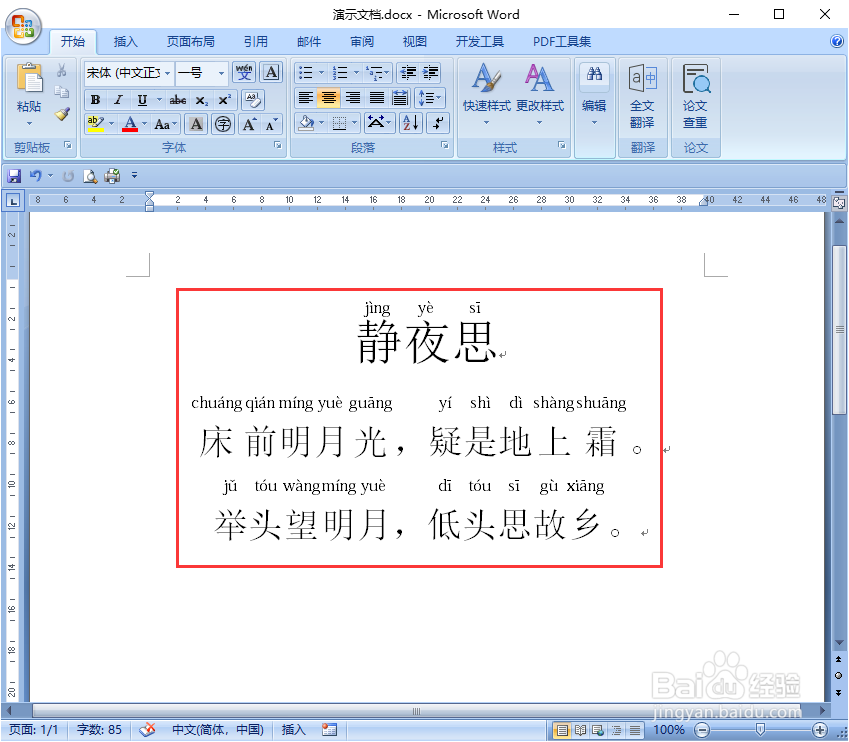Click the word count (字数: 85) in status bar
849x742 pixels.
tap(99, 729)
